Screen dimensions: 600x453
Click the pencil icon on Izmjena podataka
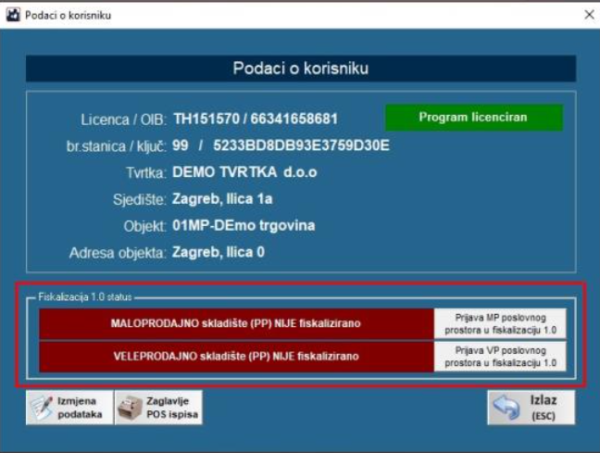tap(42, 406)
